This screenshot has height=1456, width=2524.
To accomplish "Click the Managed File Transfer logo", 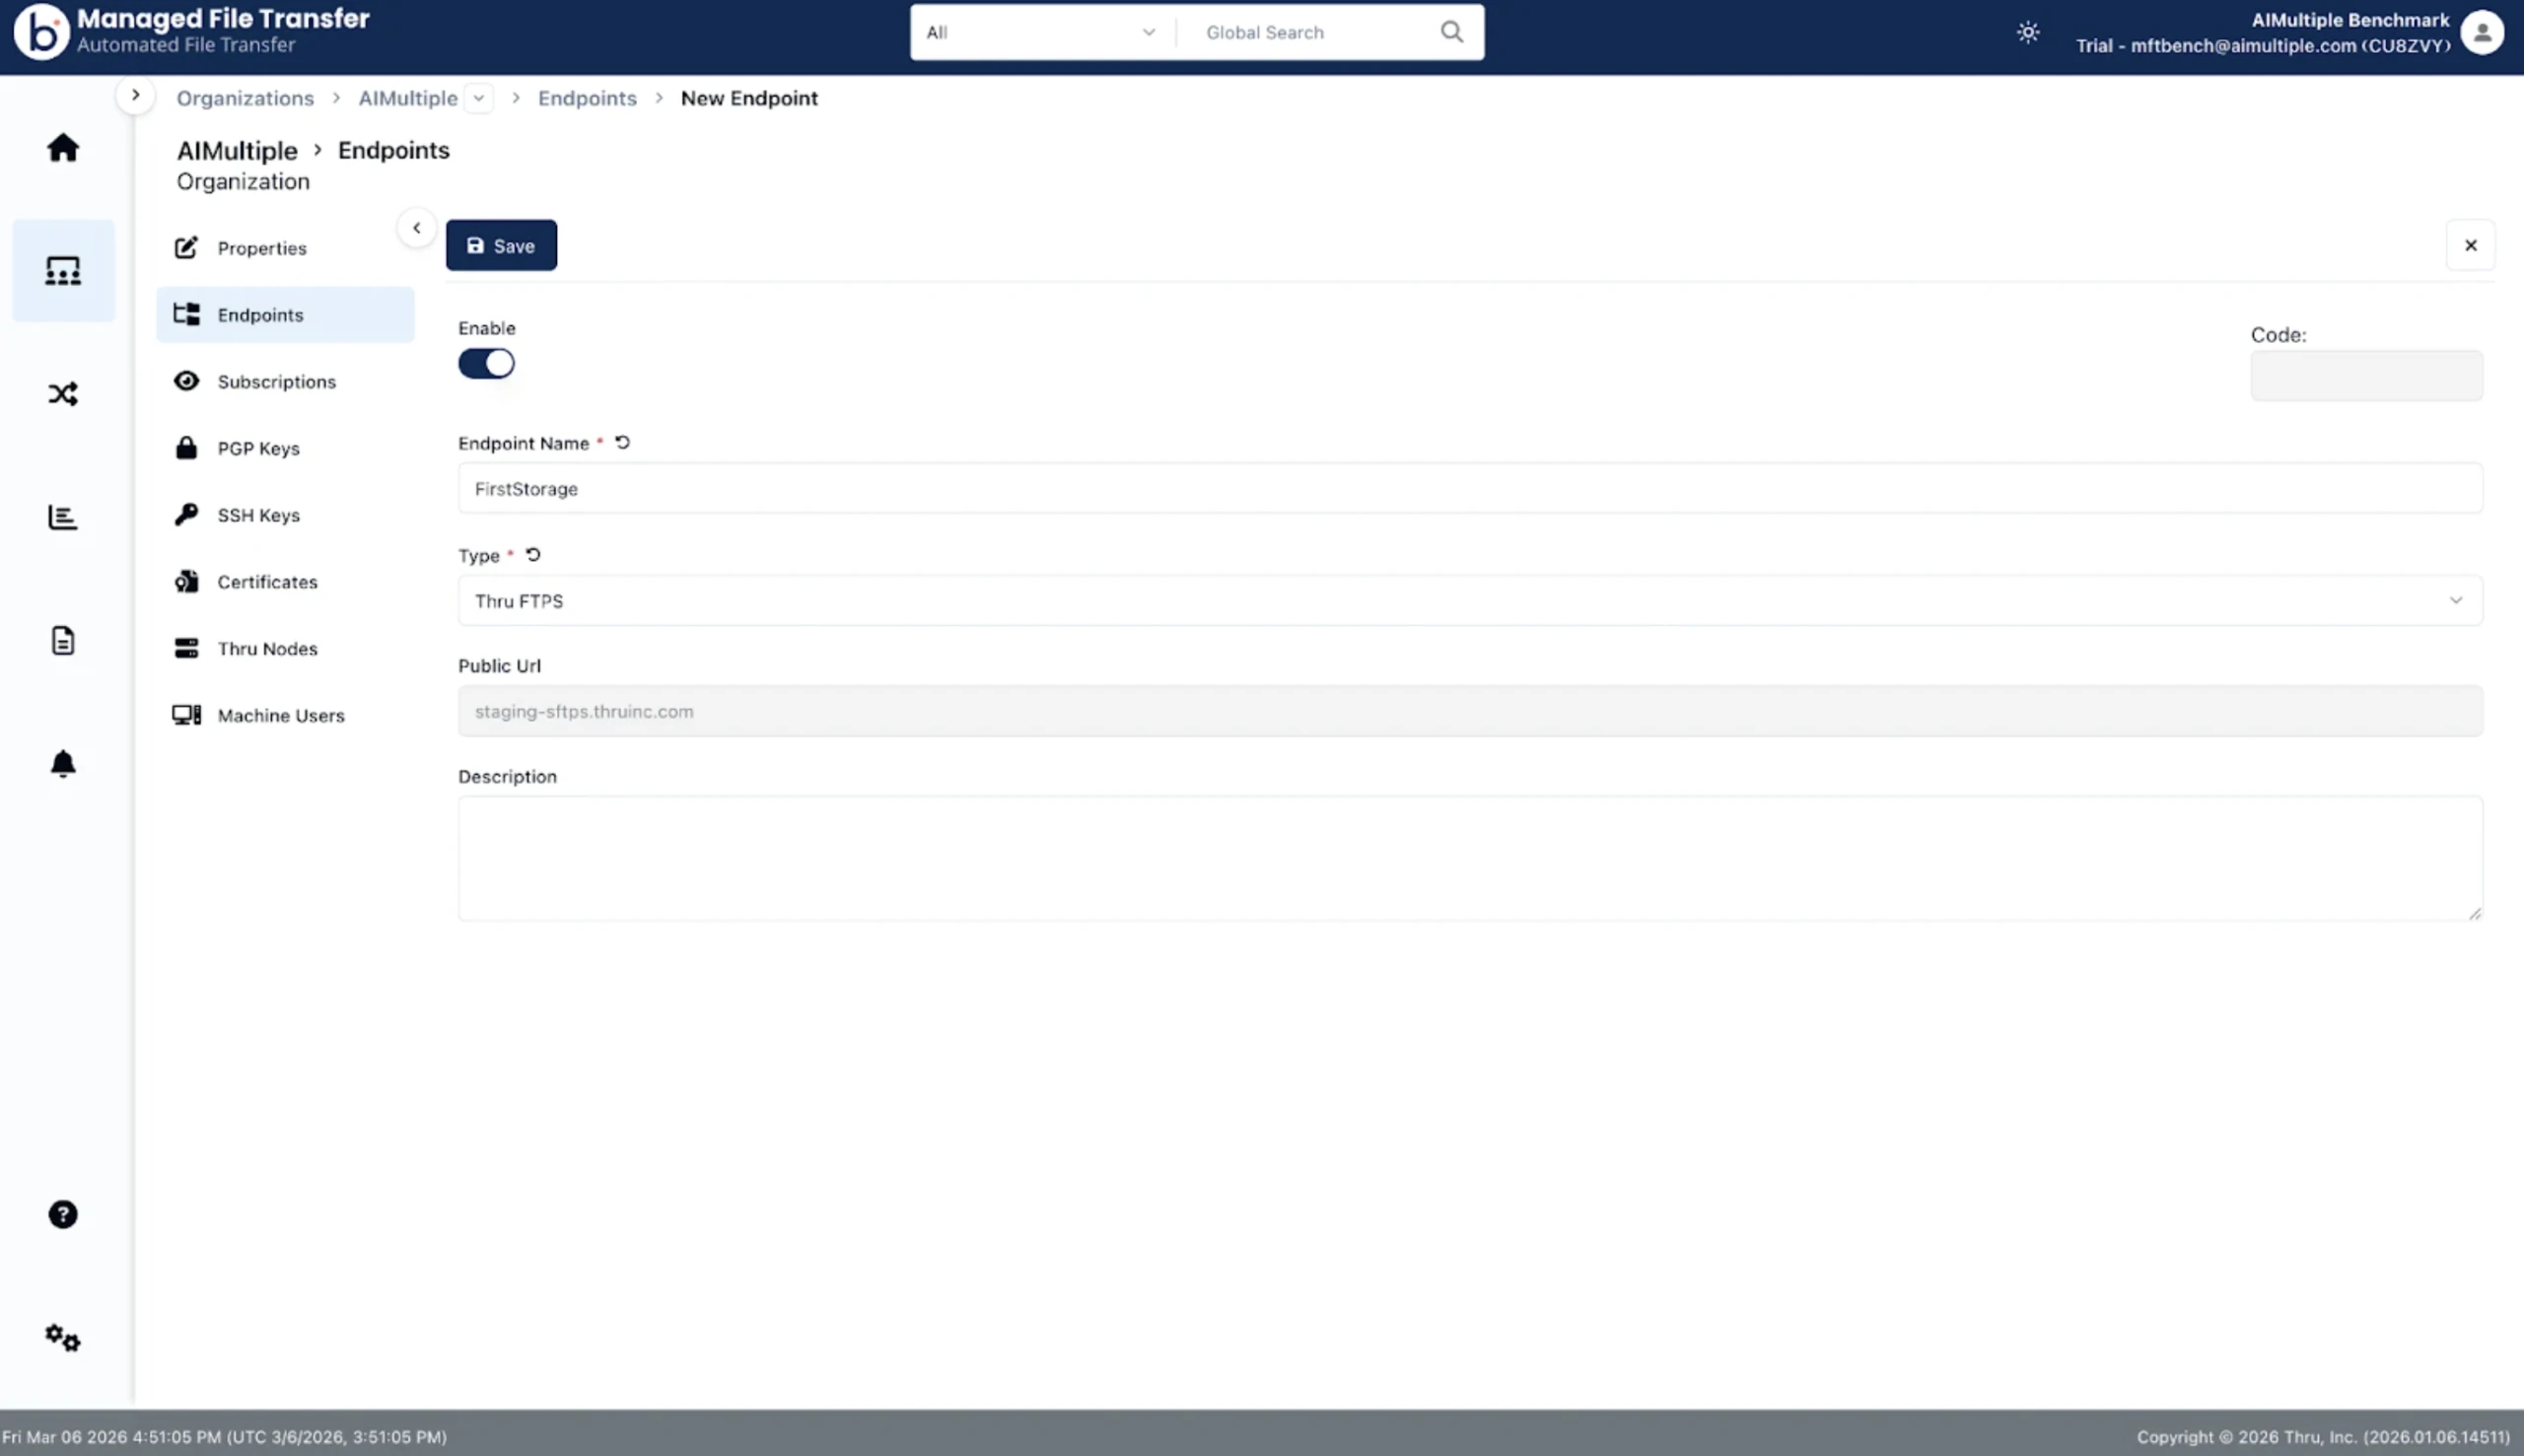I will tap(41, 32).
